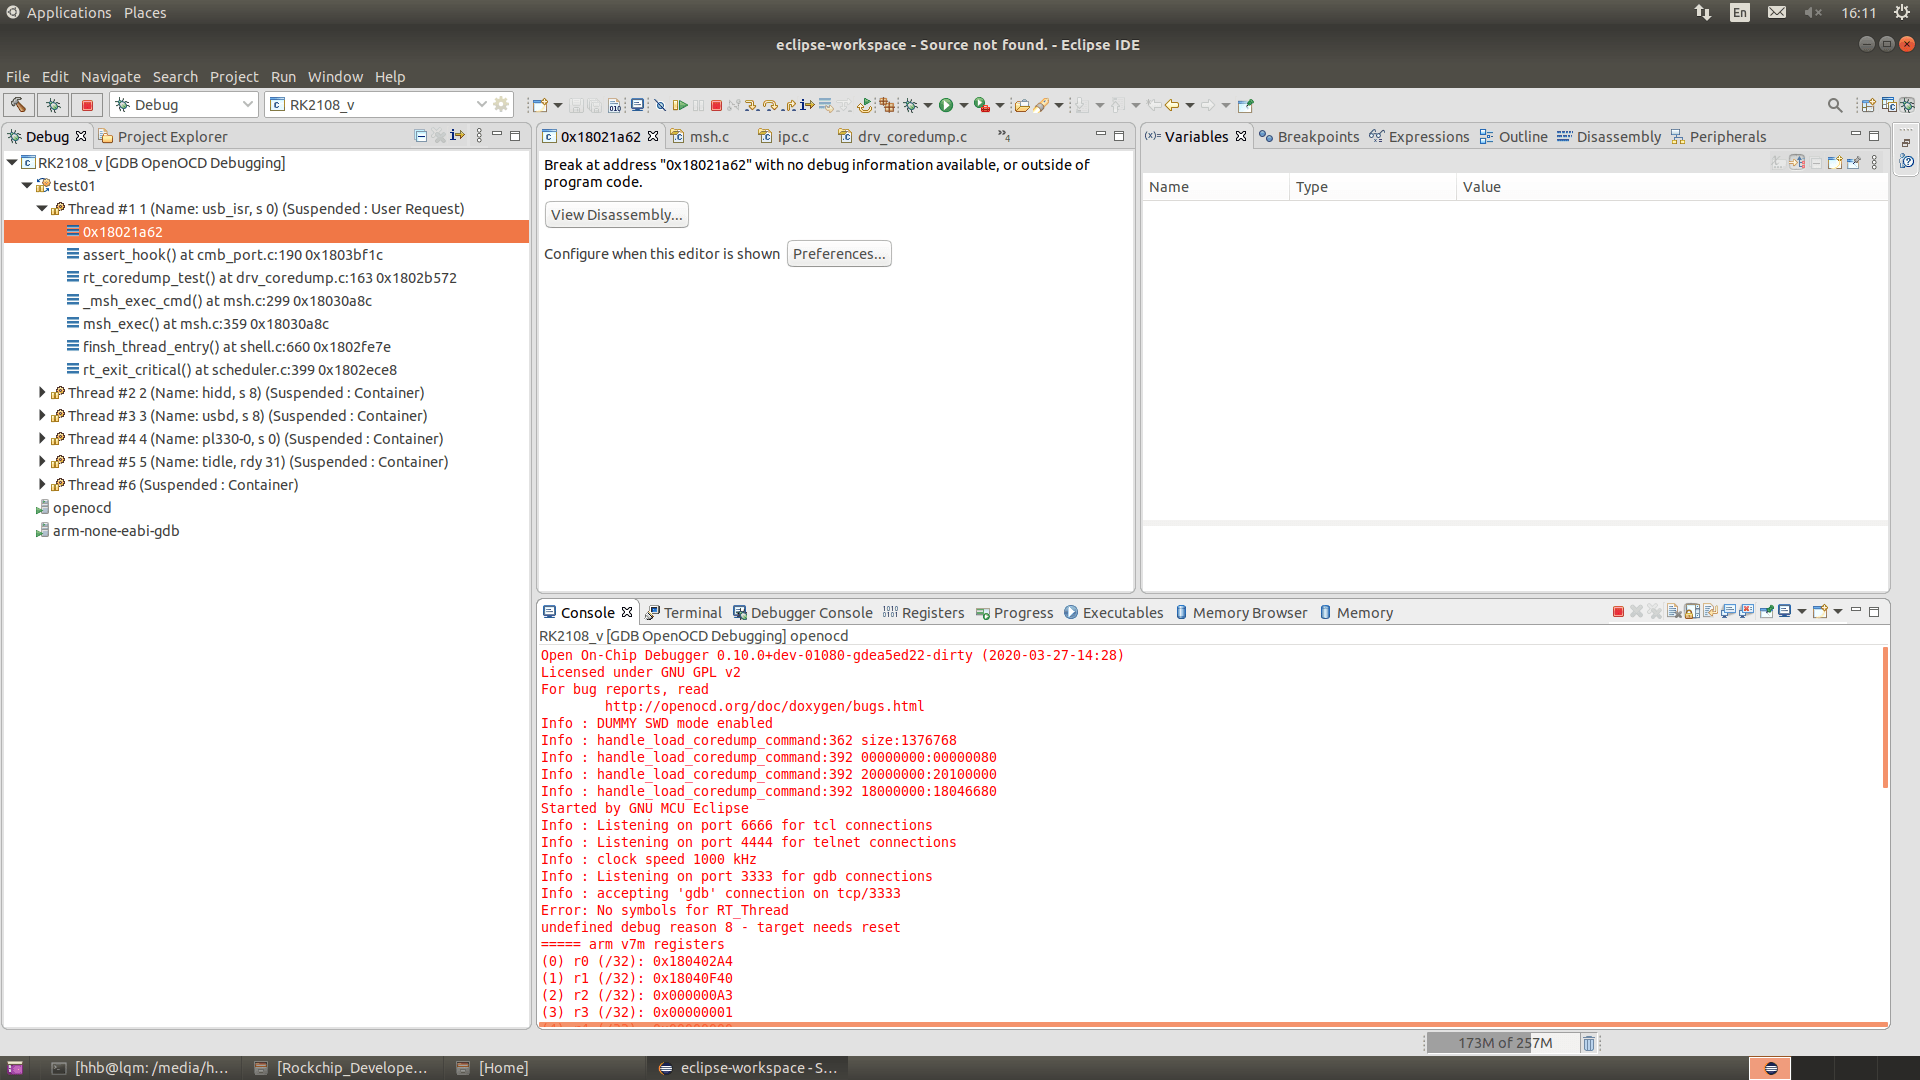This screenshot has width=1920, height=1080.
Task: Switch to the Debug perspective icon
Action: [x=1907, y=105]
